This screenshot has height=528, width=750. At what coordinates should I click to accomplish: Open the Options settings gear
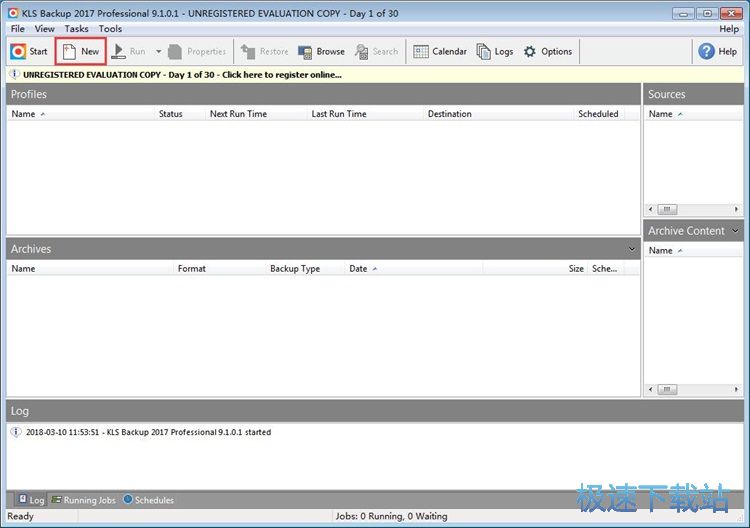[x=547, y=52]
